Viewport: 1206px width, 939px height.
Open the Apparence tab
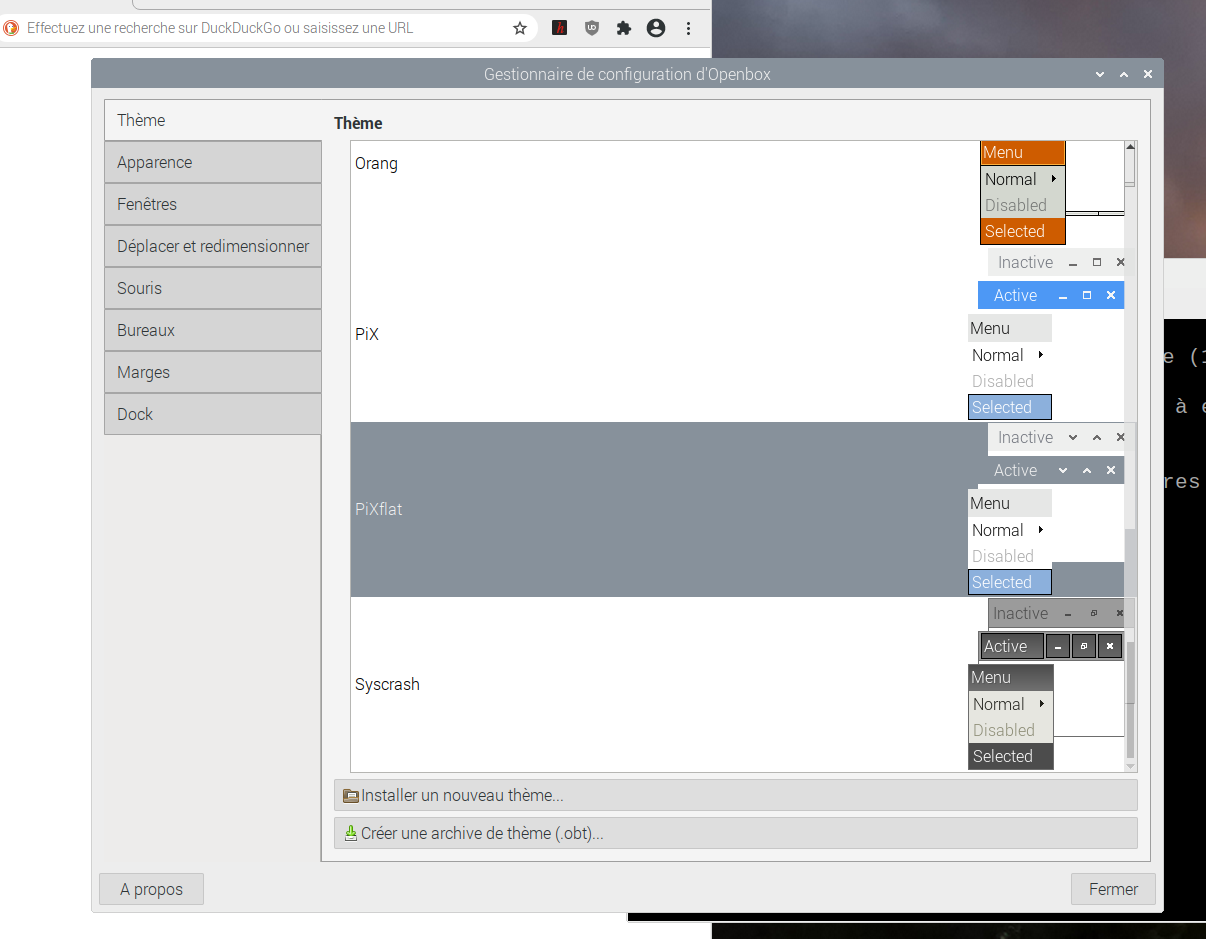pyautogui.click(x=212, y=162)
